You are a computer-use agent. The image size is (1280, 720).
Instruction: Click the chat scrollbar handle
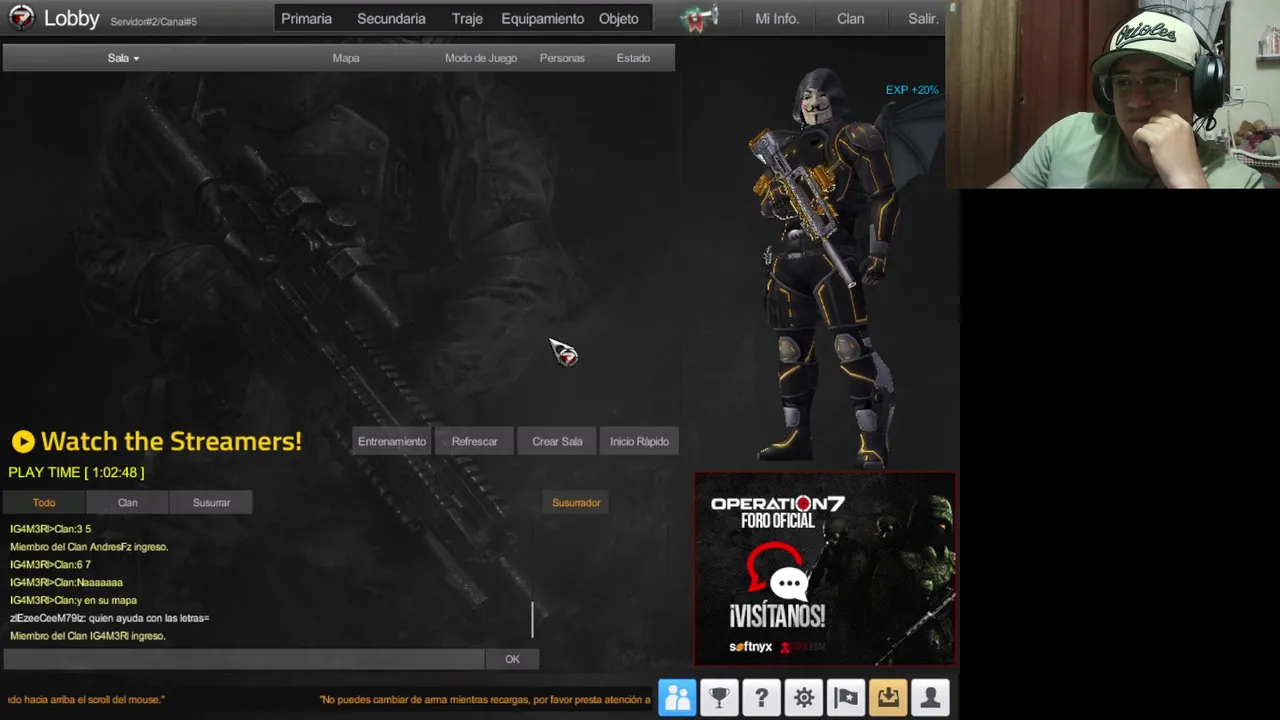pyautogui.click(x=532, y=619)
